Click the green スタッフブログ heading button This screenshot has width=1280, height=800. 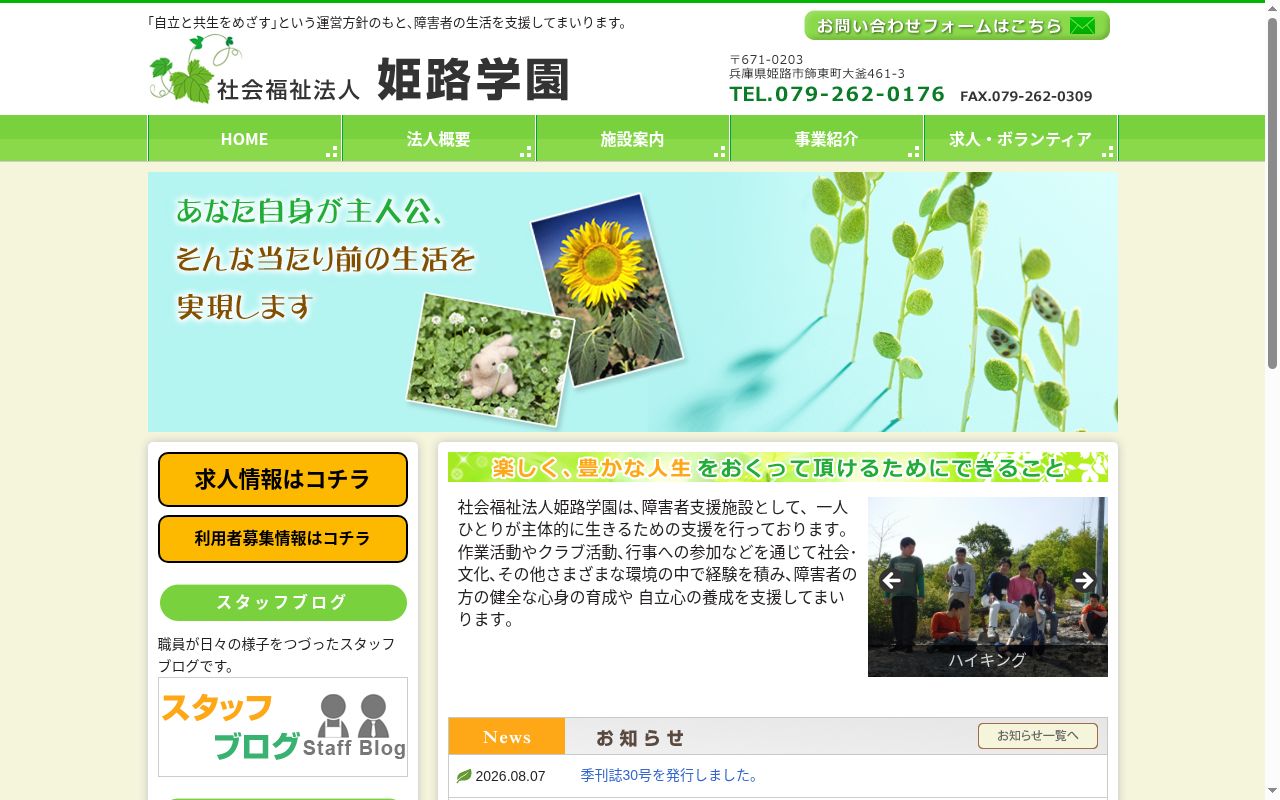pos(283,603)
